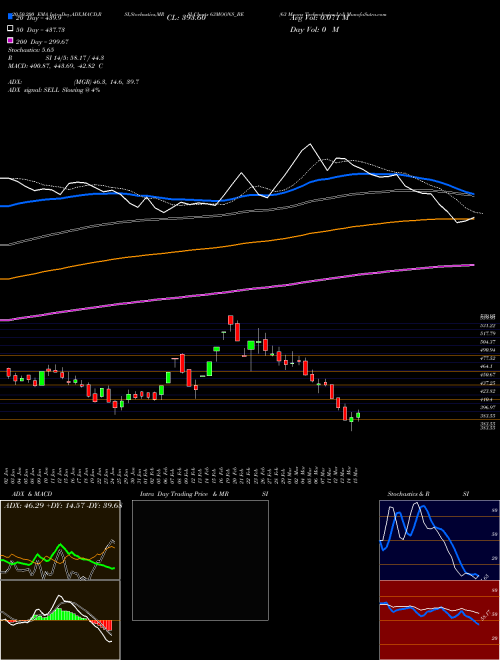Click the magenta 200 Day EMA line

pyautogui.click(x=237, y=290)
